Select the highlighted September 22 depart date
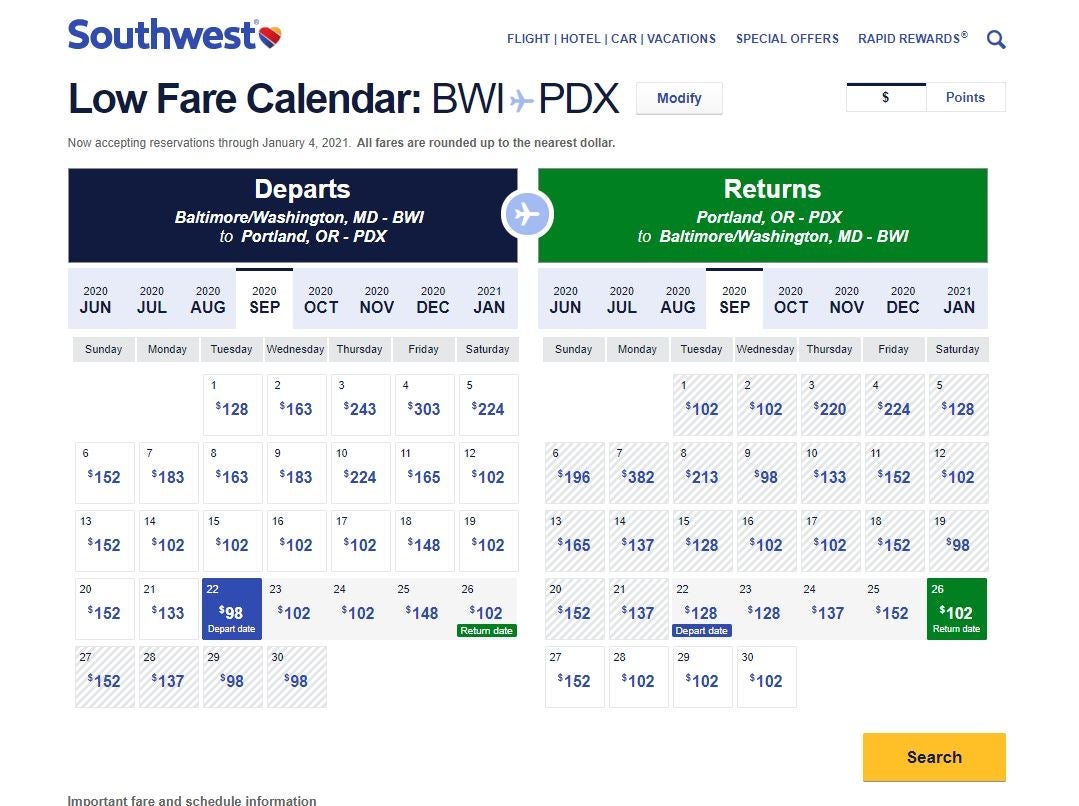1079x806 pixels. (232, 608)
